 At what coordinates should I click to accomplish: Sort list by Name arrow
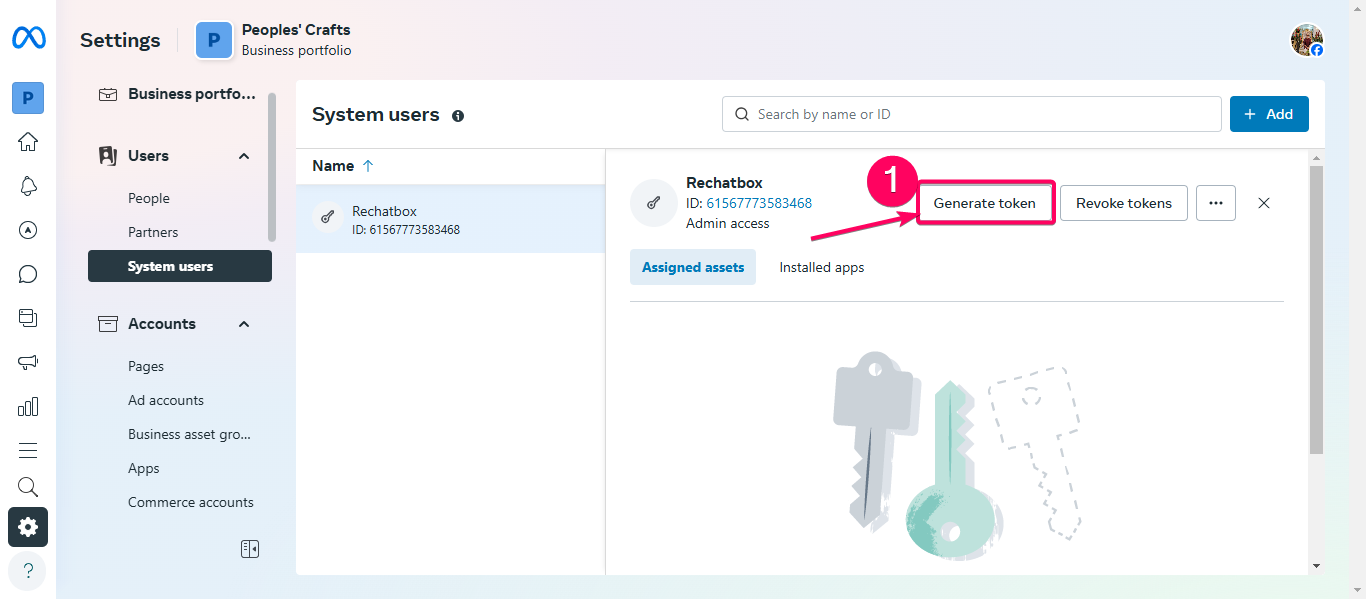tap(368, 166)
